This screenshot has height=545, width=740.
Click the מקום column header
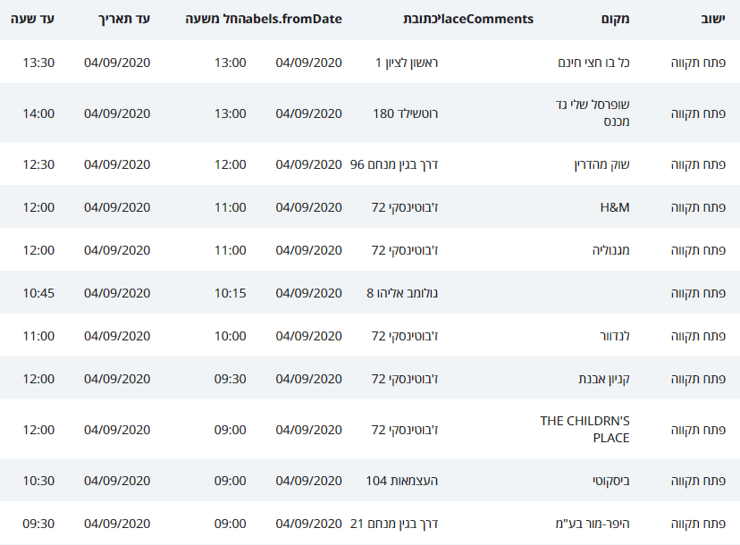(615, 19)
